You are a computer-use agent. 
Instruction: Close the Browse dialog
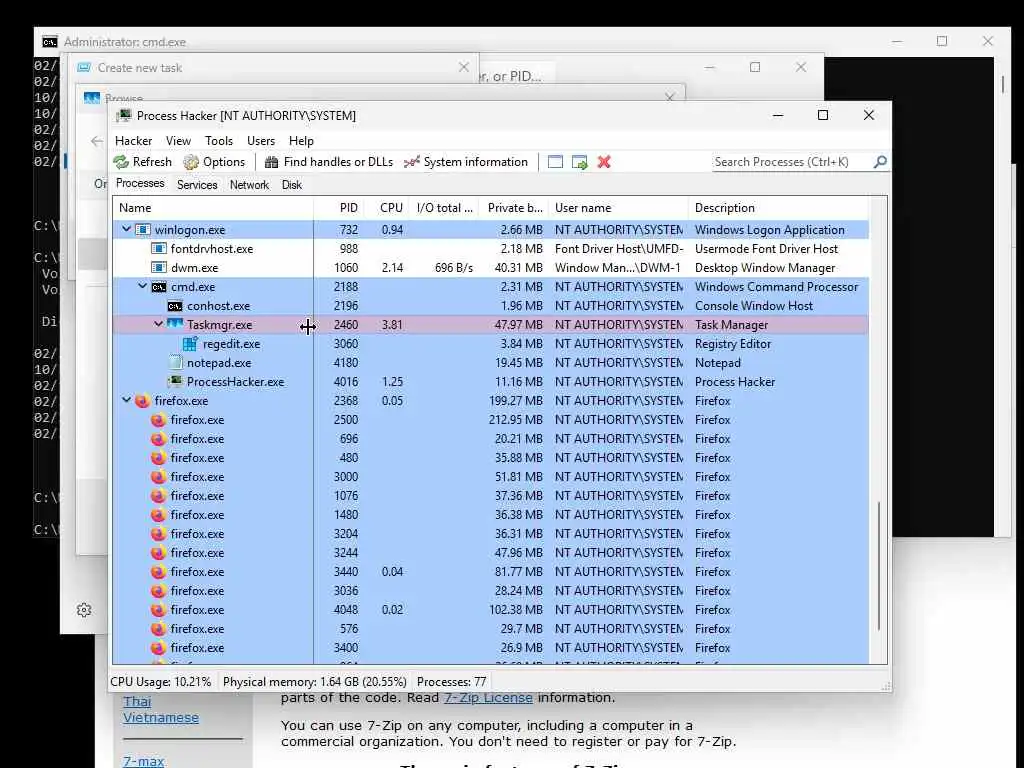pos(669,97)
